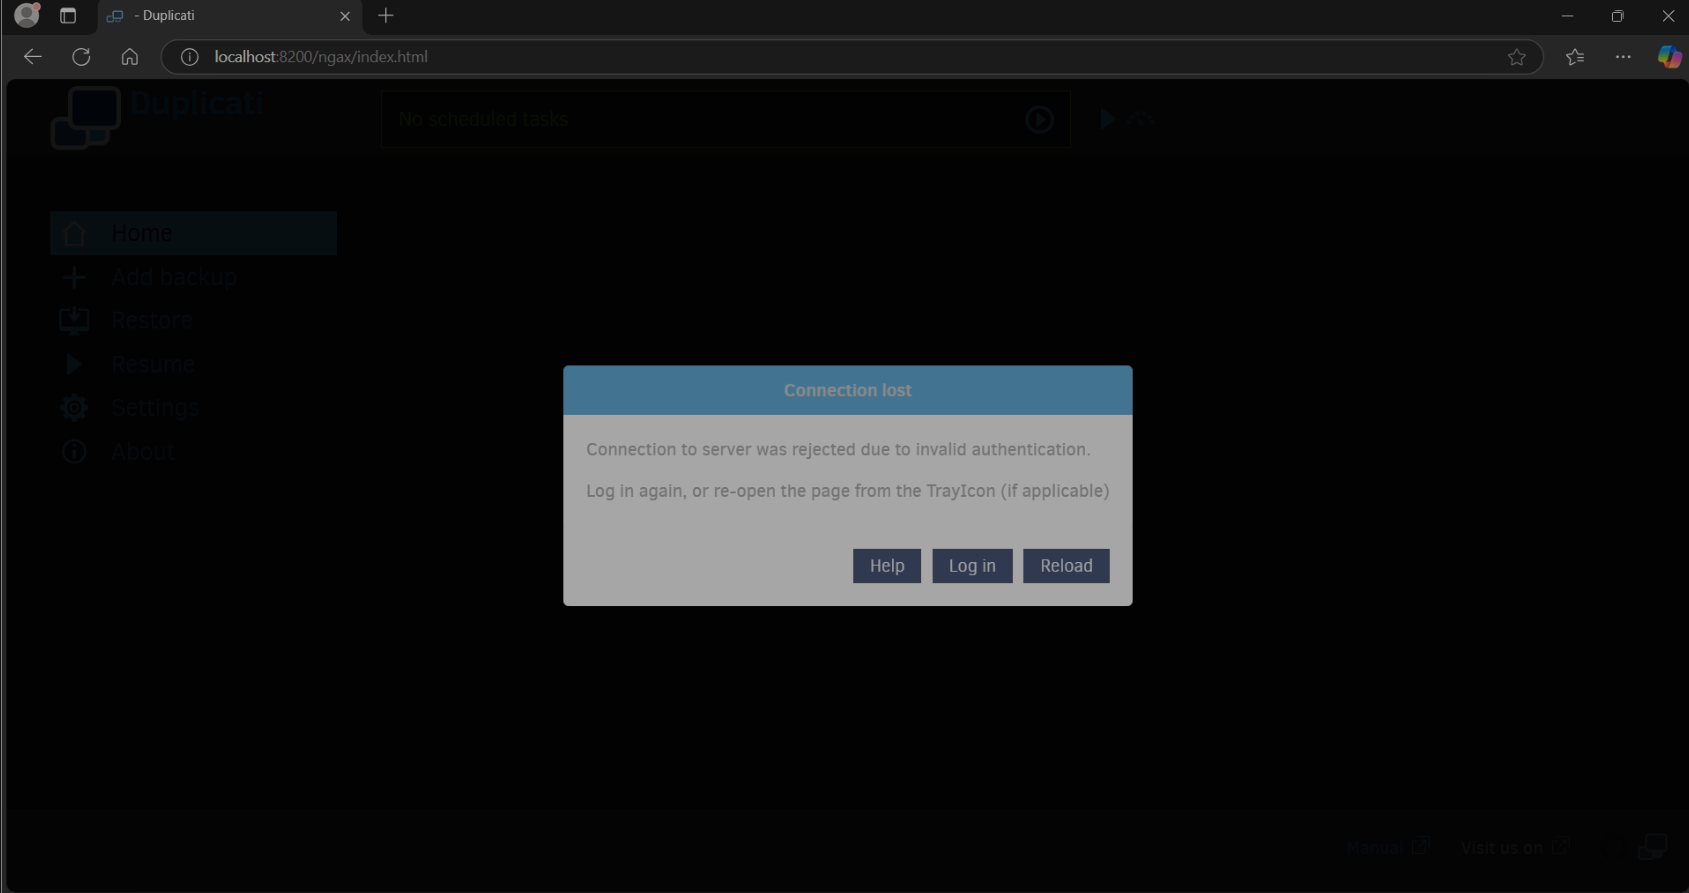This screenshot has width=1689, height=893.
Task: Open a new browser tab
Action: (386, 16)
